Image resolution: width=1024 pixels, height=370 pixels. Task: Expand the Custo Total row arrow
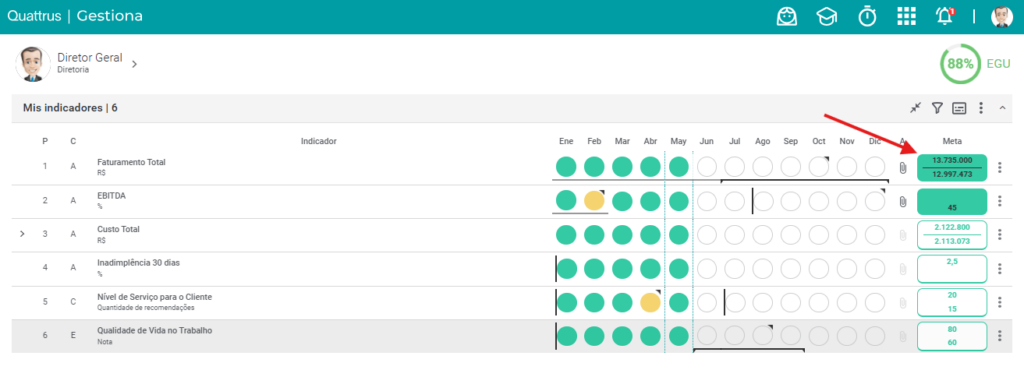[22, 233]
